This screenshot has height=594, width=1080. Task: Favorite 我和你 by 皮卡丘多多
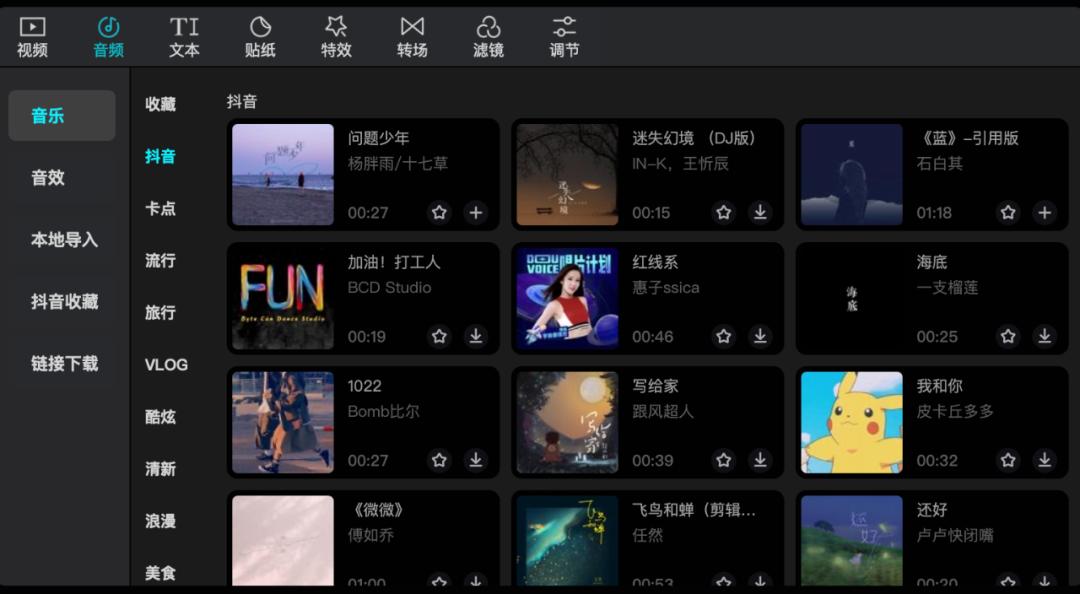tap(1008, 462)
